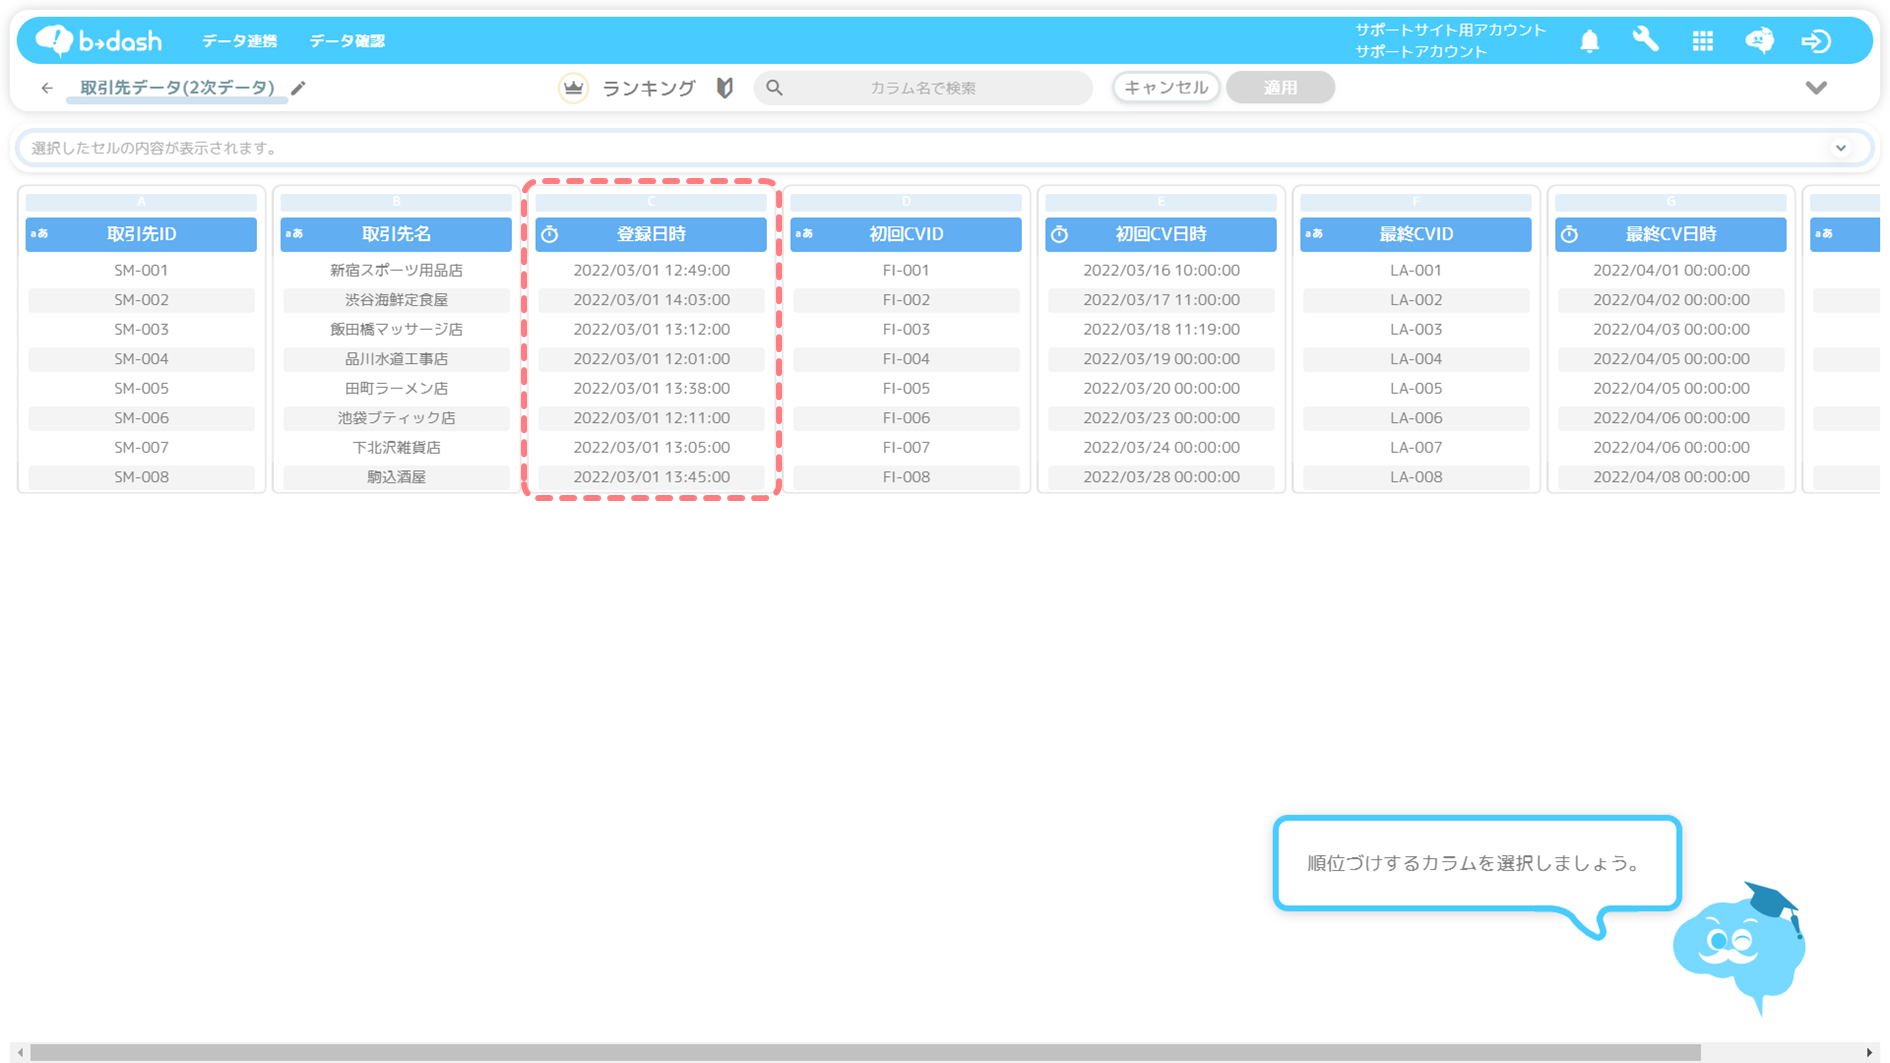The image size is (1890, 1063).
Task: Click the サポートアカウント account name
Action: click(x=1421, y=52)
